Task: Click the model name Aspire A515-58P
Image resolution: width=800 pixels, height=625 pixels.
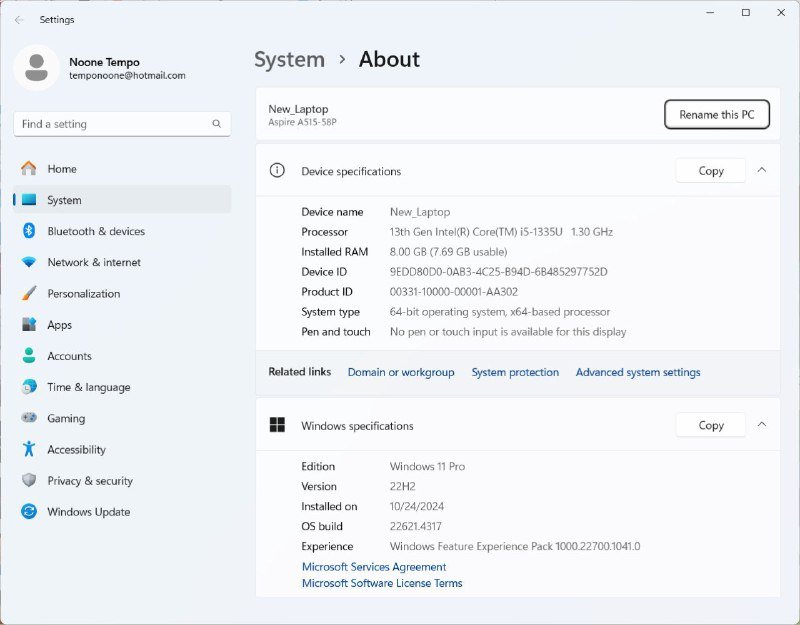Action: pyautogui.click(x=302, y=122)
